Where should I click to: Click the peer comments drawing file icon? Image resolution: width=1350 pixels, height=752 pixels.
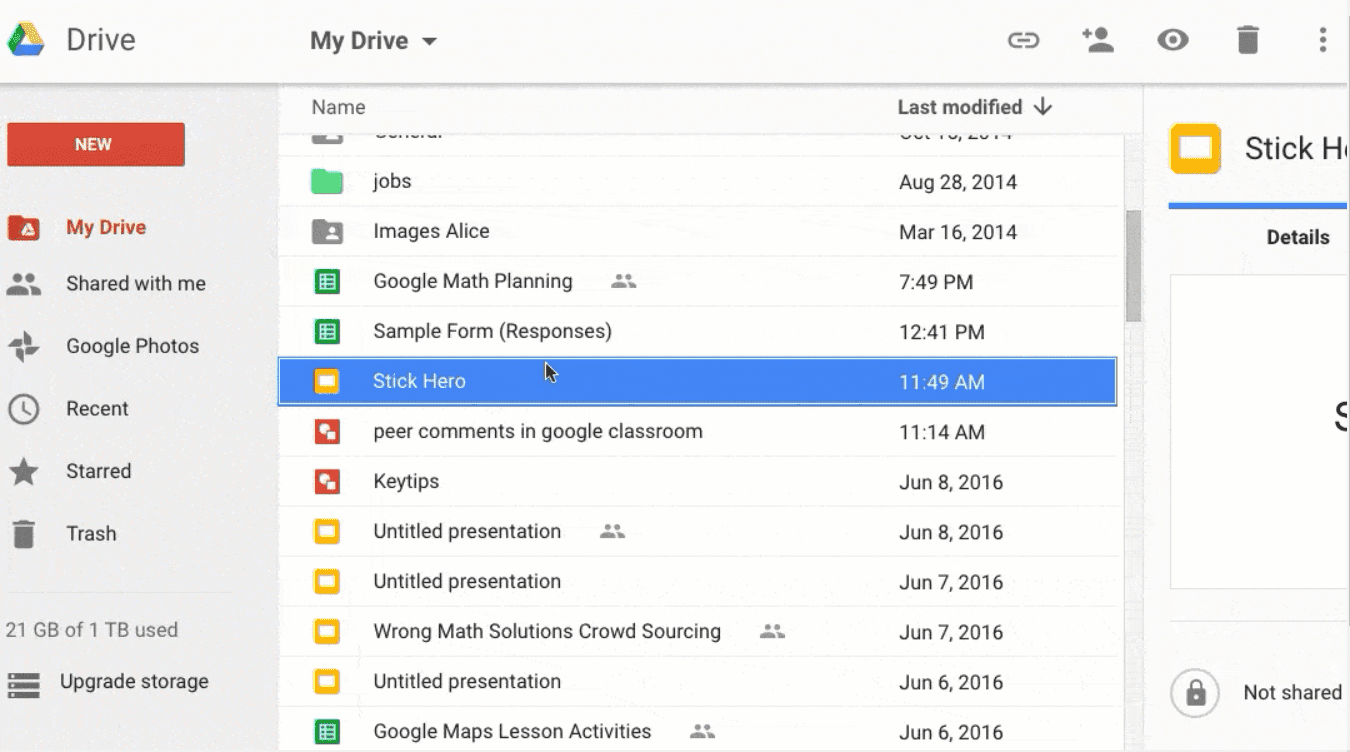[327, 432]
